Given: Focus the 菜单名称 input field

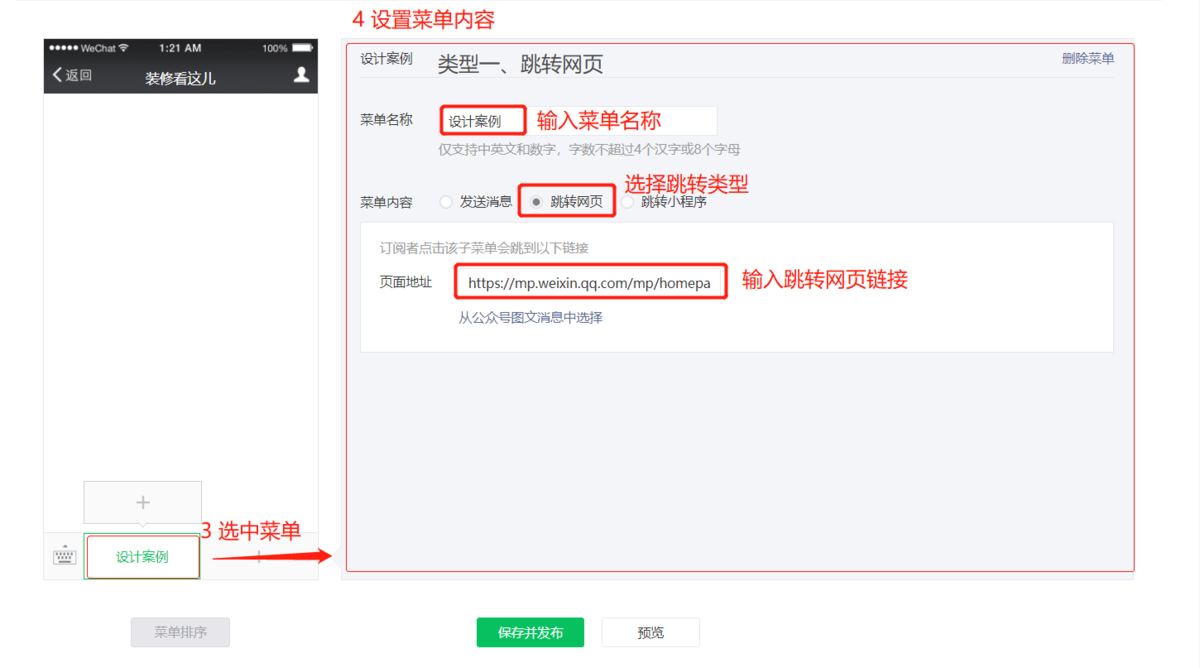Looking at the screenshot, I should [x=578, y=121].
